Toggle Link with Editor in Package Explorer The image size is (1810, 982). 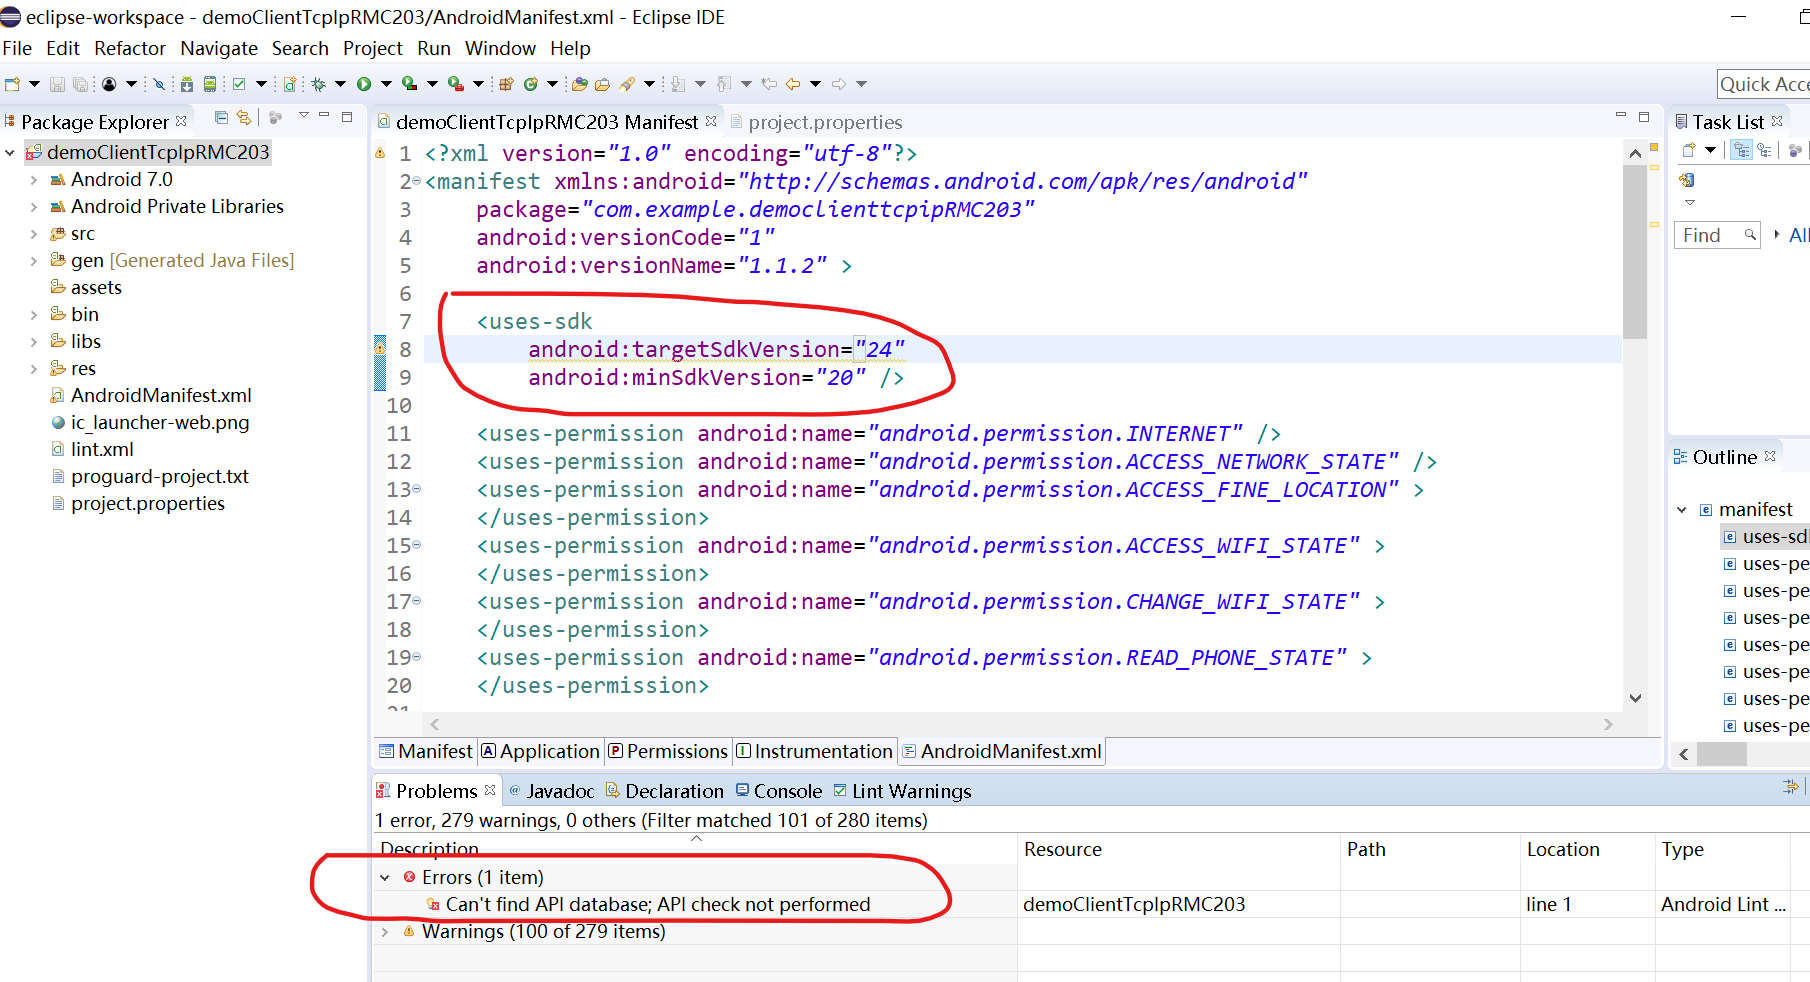243,118
